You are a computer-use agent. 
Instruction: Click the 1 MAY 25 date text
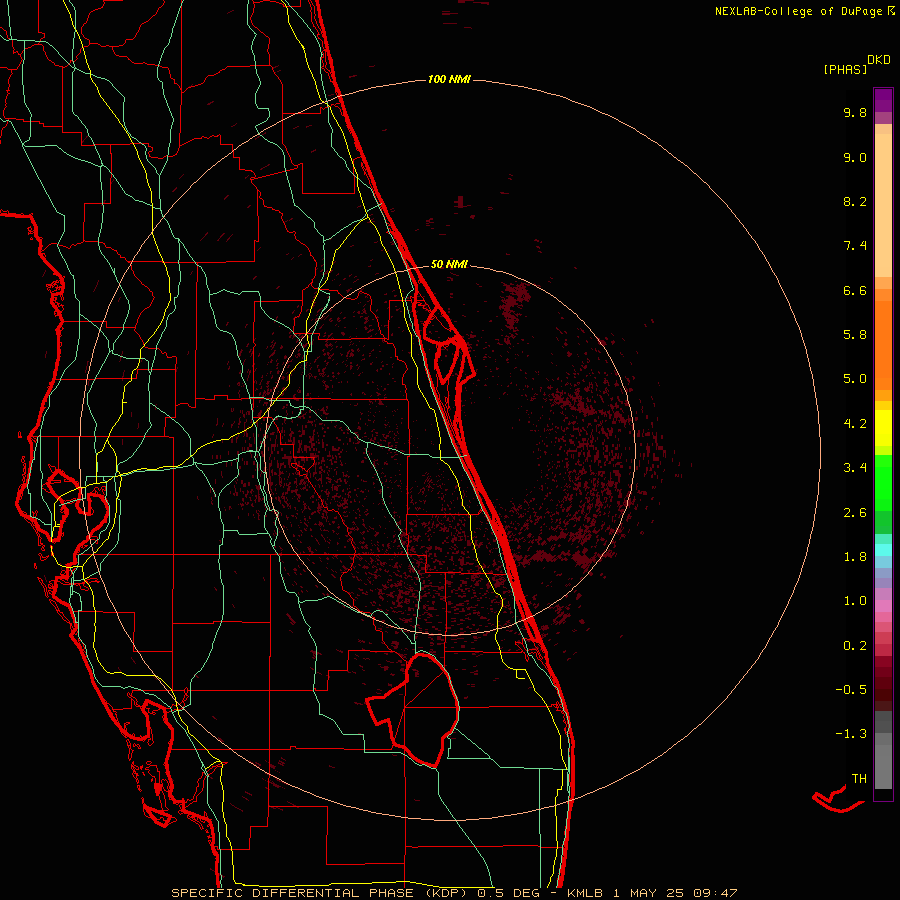648,893
